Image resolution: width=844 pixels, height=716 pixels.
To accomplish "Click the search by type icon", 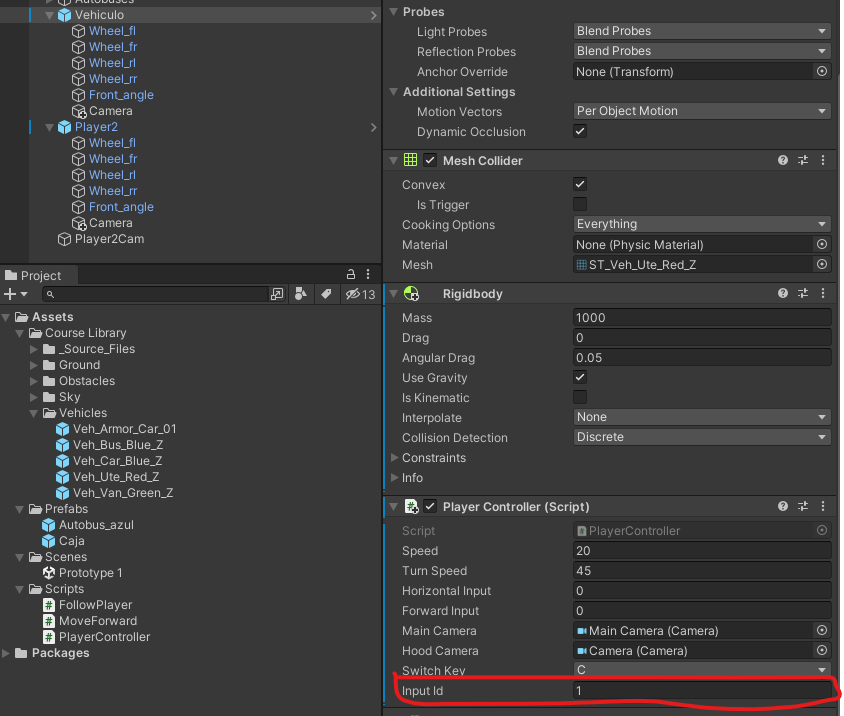I will pyautogui.click(x=301, y=294).
